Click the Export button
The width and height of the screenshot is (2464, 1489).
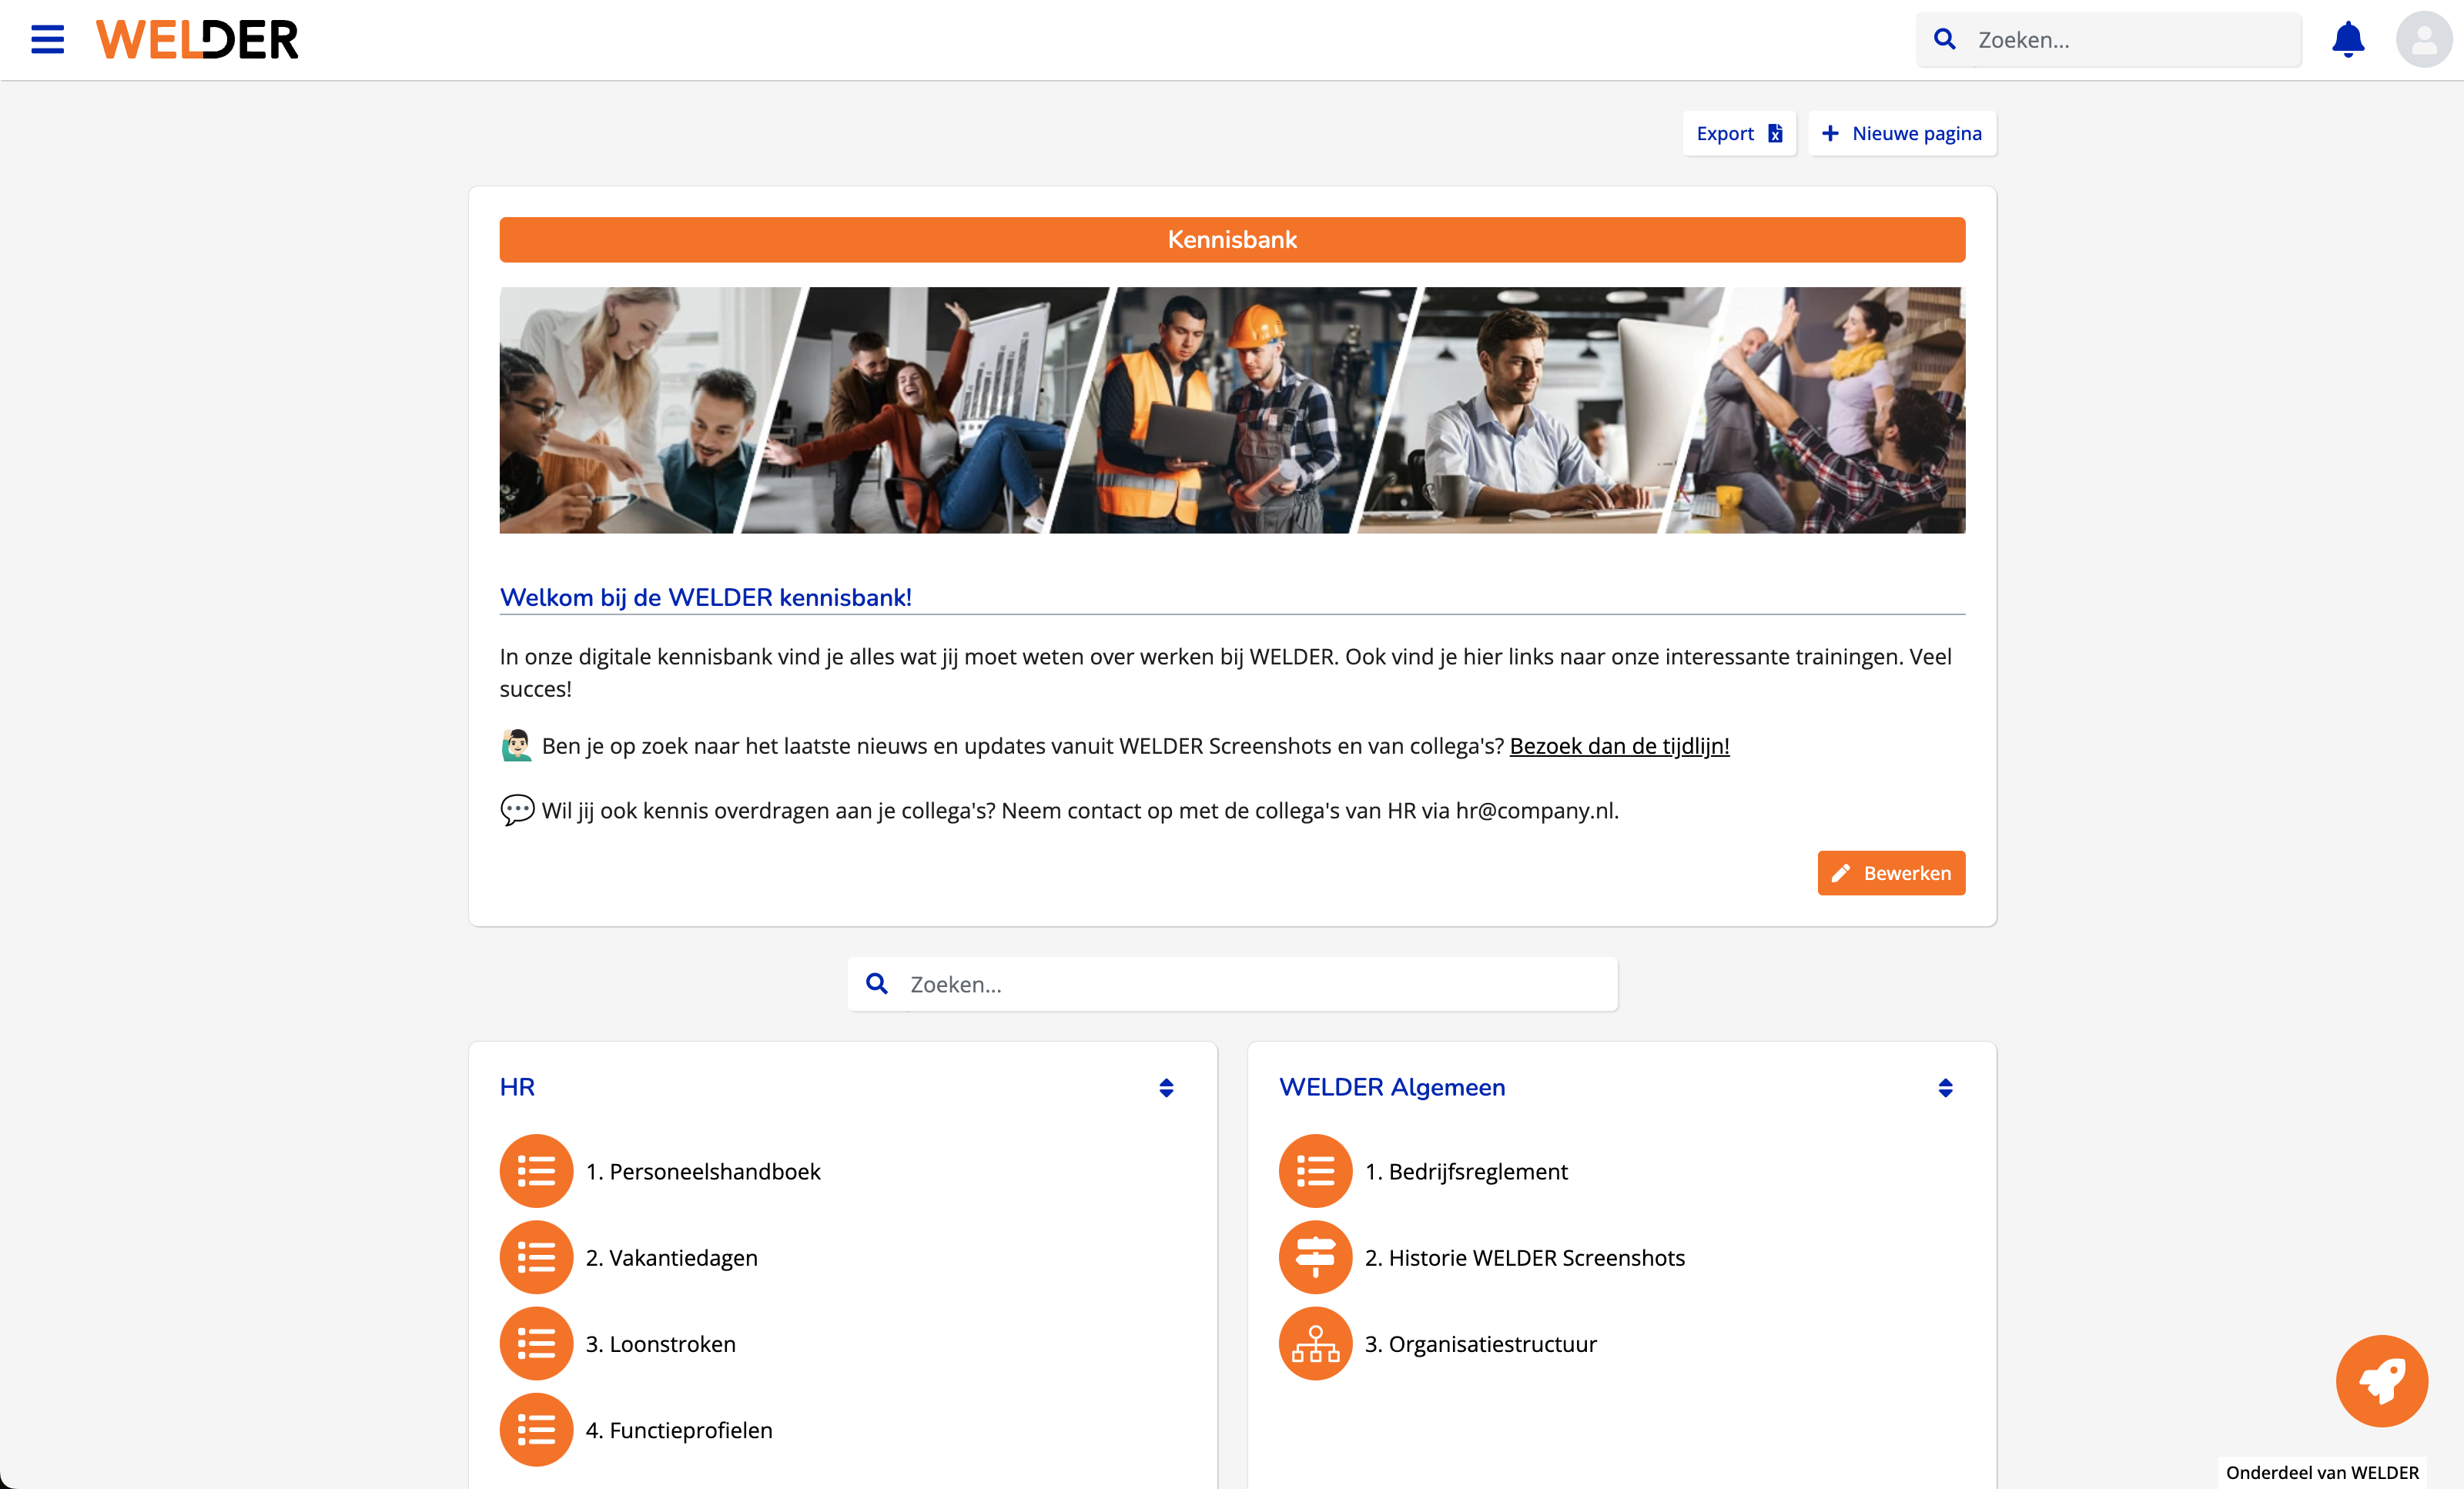pos(1738,133)
